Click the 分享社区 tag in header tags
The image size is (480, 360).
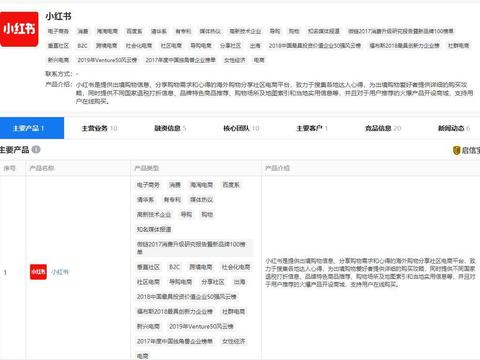tap(230, 46)
